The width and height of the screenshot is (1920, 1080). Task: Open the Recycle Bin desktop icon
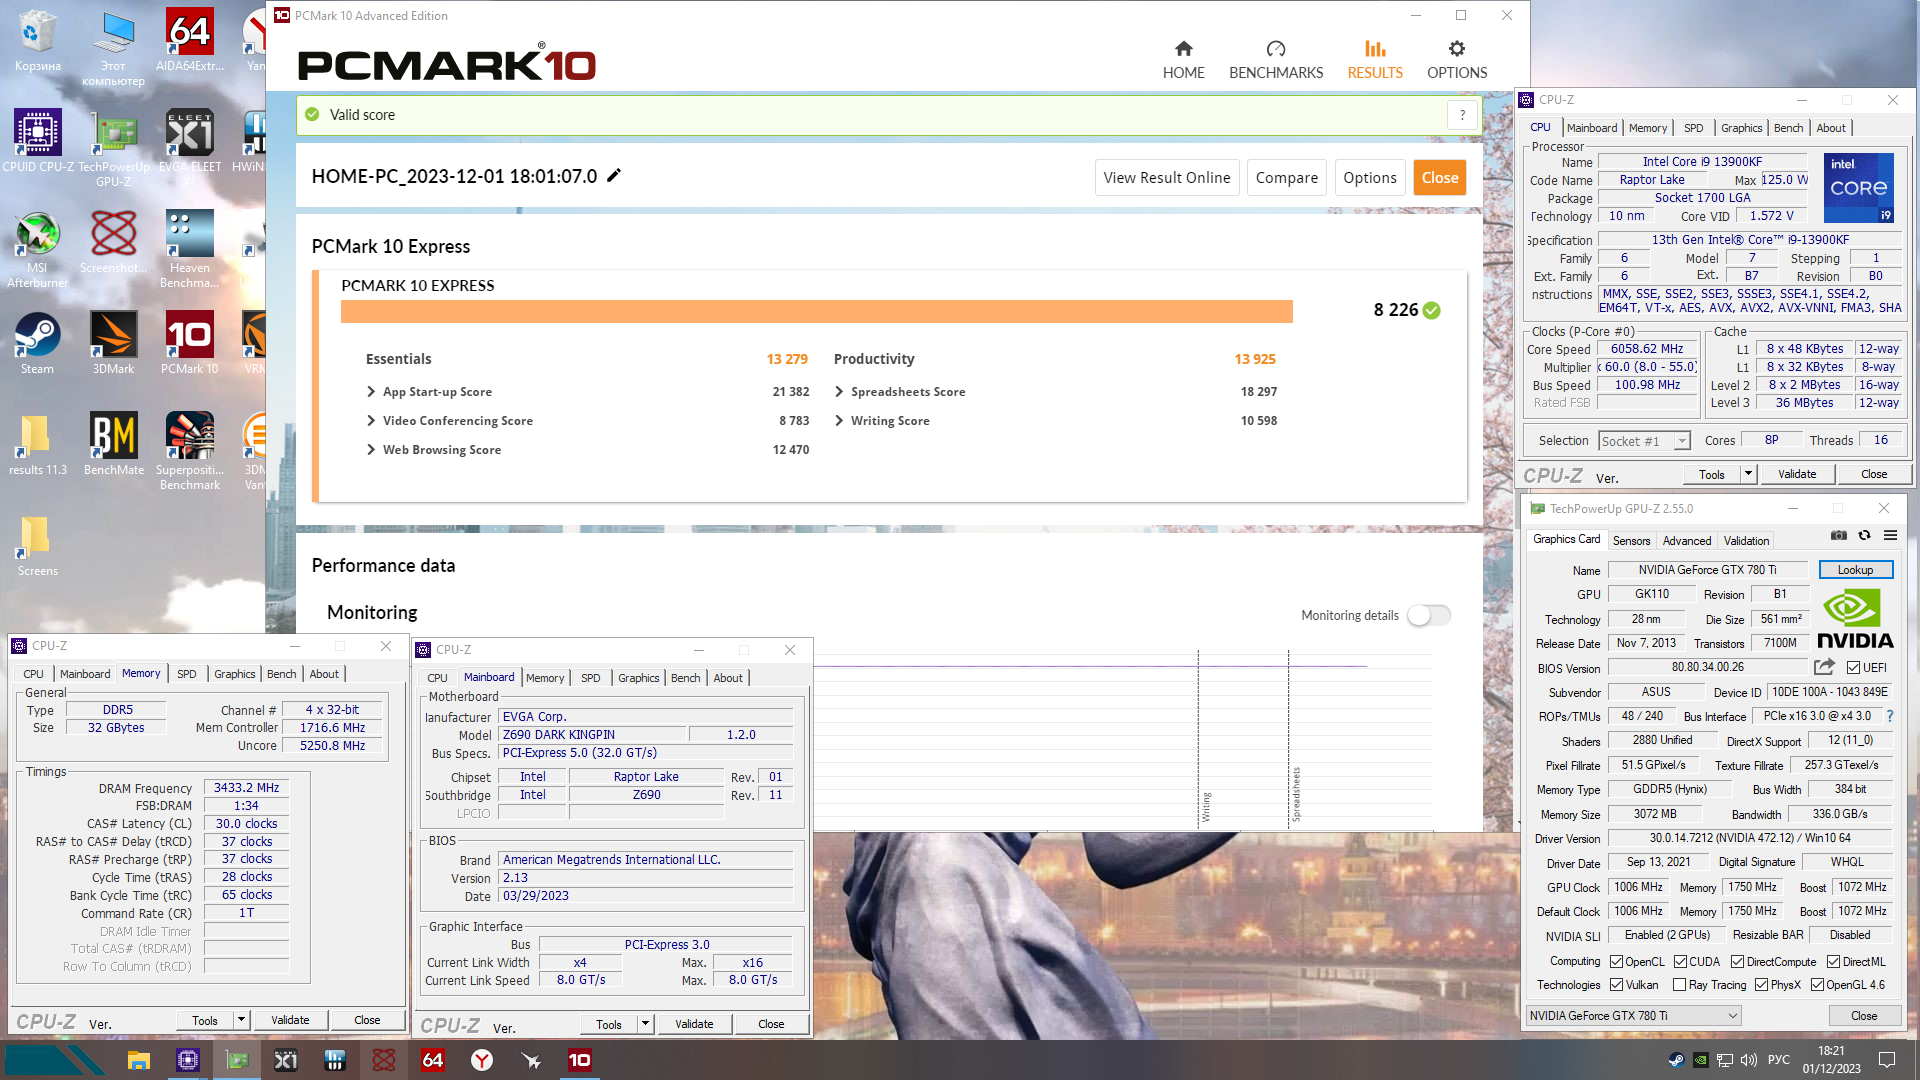37,41
